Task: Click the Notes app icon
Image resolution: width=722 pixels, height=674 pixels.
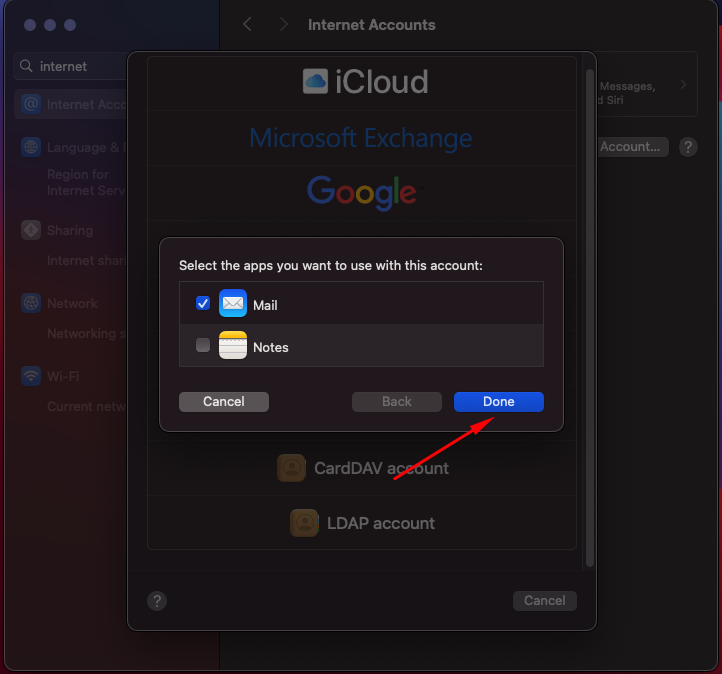Action: click(233, 345)
